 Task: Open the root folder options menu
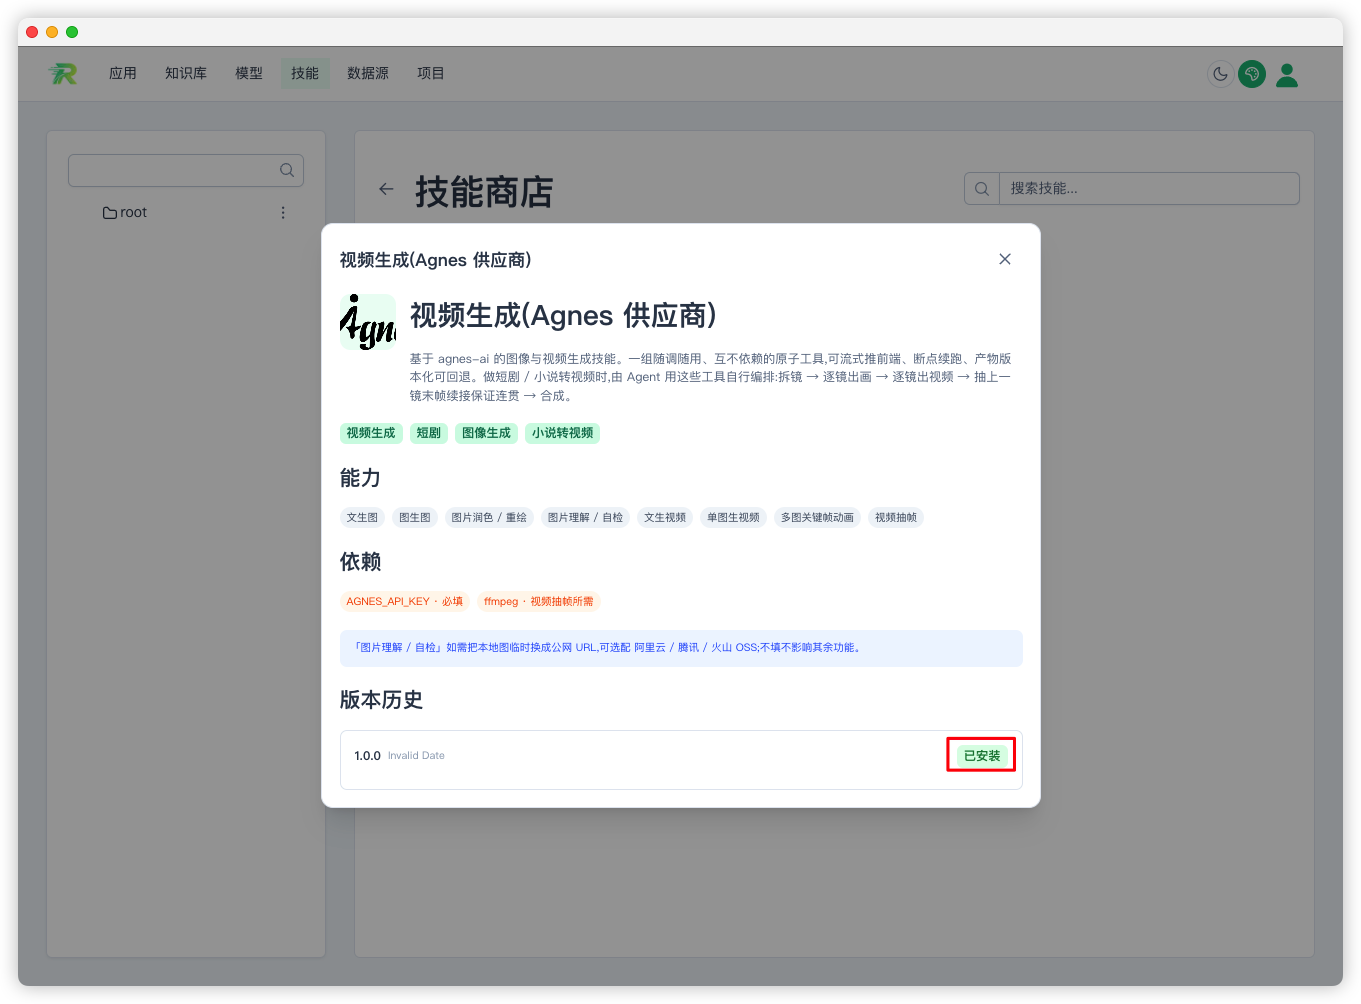coord(283,213)
